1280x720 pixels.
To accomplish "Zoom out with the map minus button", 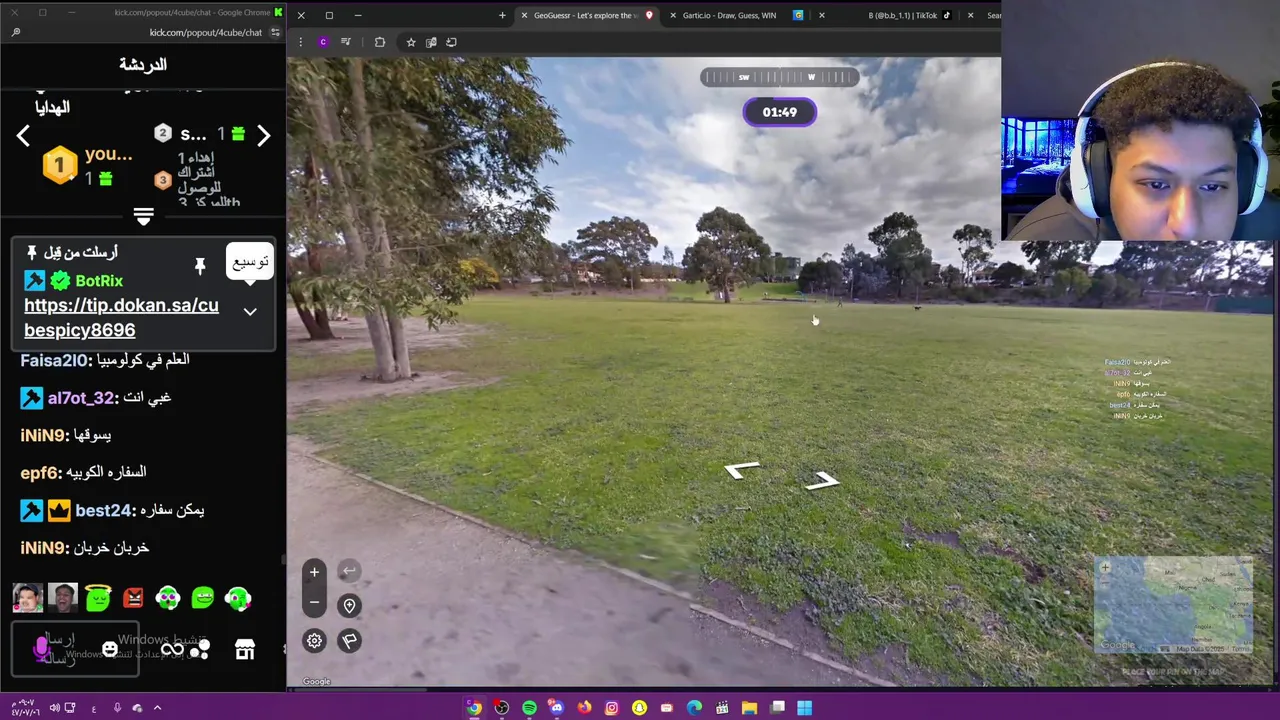I will pyautogui.click(x=314, y=602).
